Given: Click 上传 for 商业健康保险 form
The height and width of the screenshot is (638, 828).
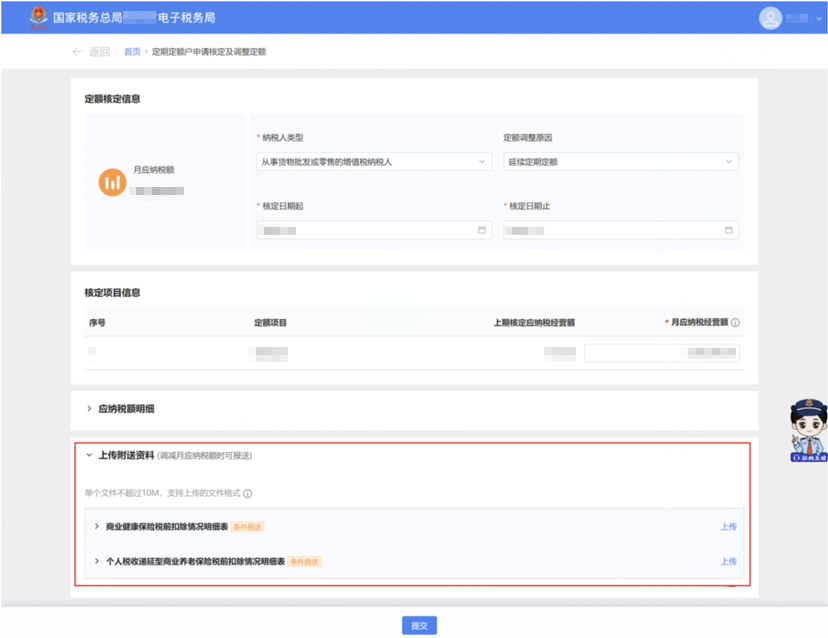Looking at the screenshot, I should coord(728,526).
